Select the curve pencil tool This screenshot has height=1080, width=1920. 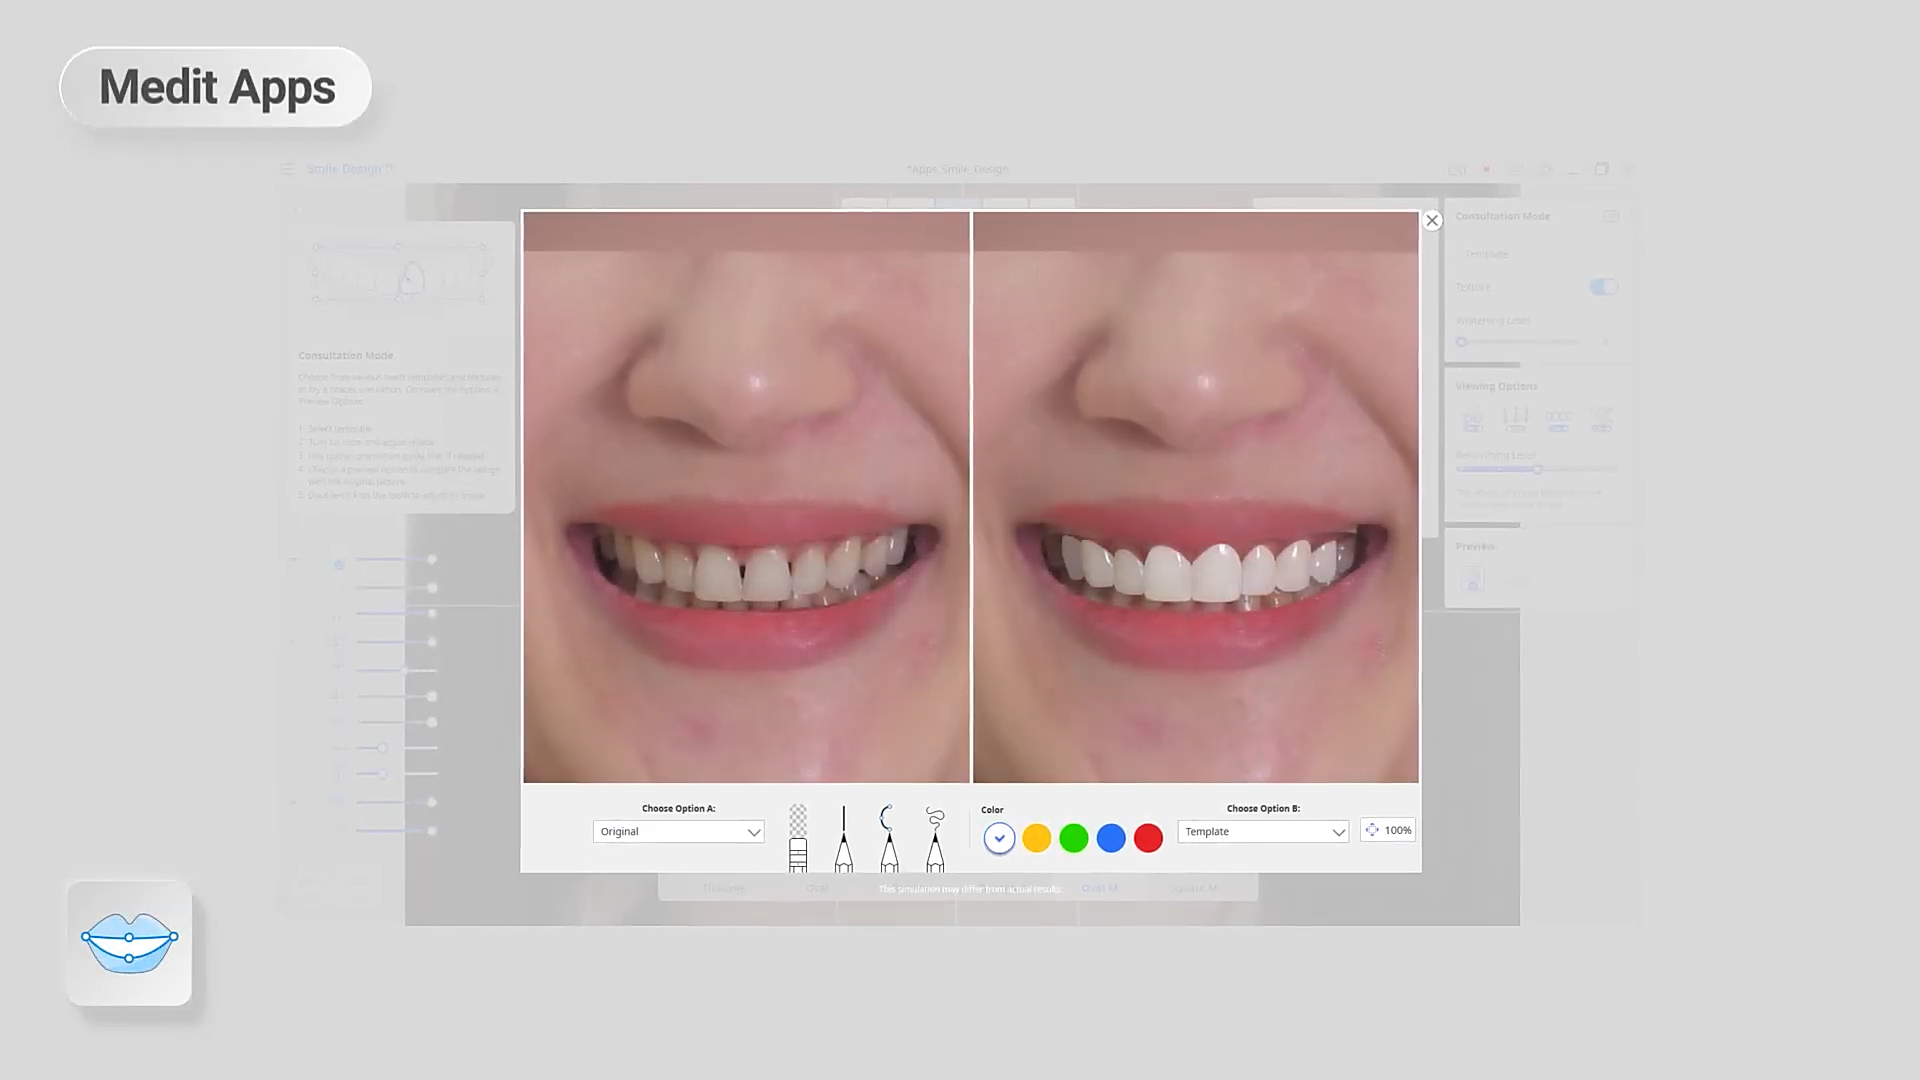click(x=888, y=840)
